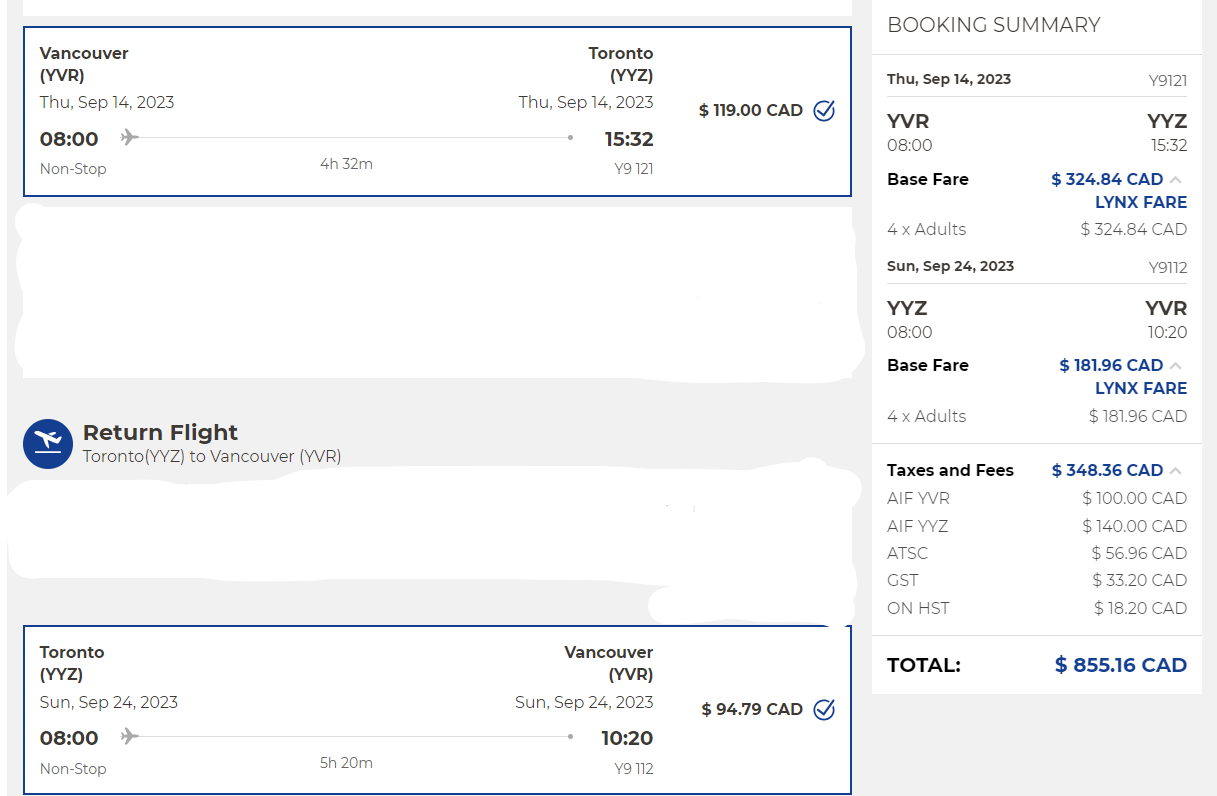Toggle checkmark beside $94.79 CAD fare
This screenshot has width=1217, height=796.
(824, 710)
